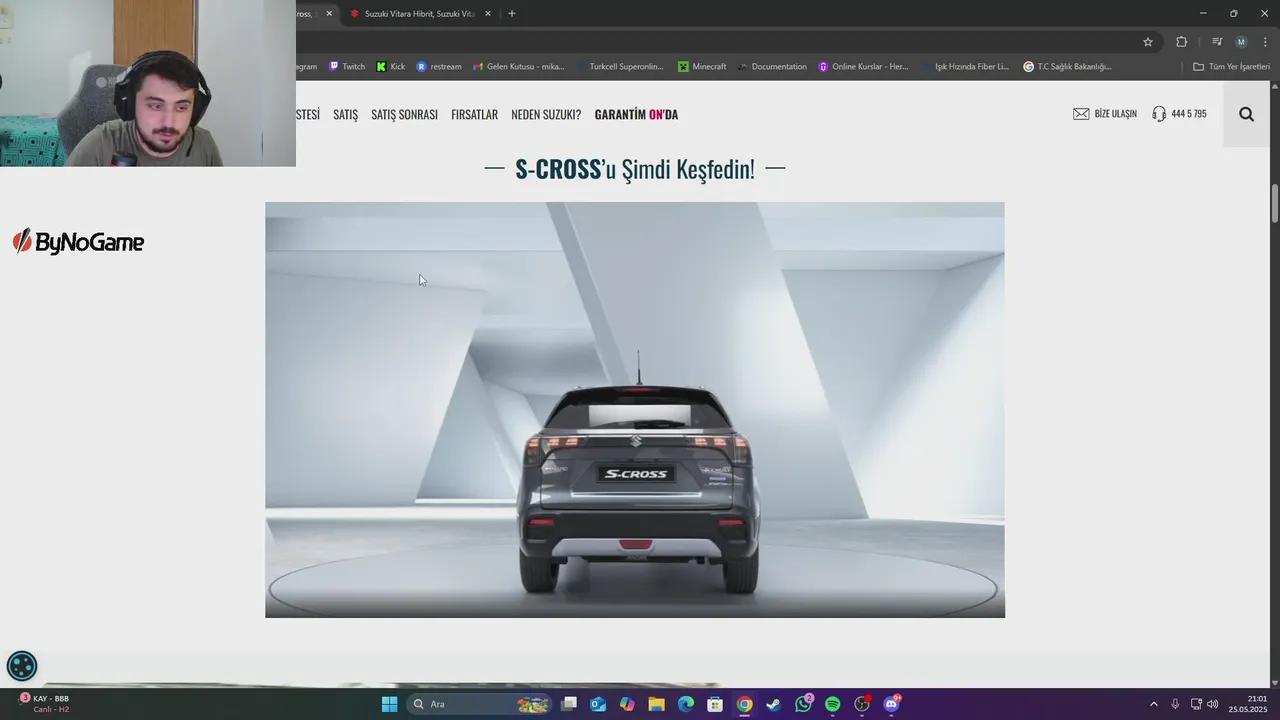Image resolution: width=1280 pixels, height=720 pixels.
Task: Open the restream bookmark
Action: tap(439, 67)
